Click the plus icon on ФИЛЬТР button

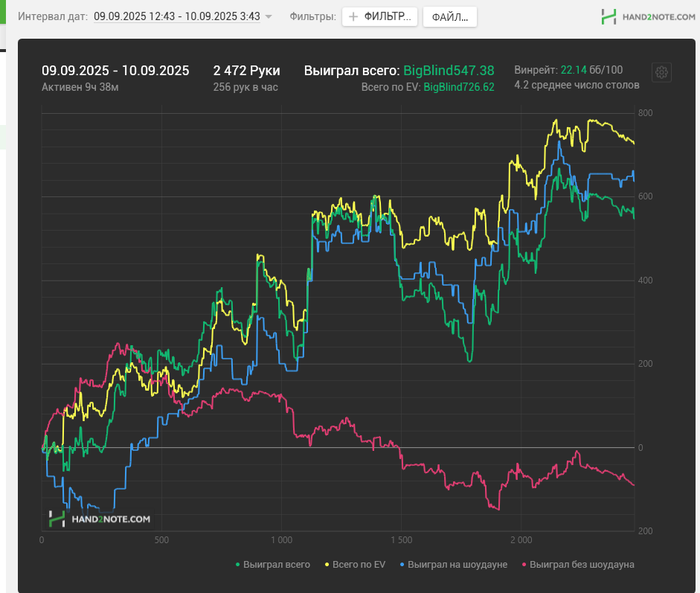pos(353,17)
